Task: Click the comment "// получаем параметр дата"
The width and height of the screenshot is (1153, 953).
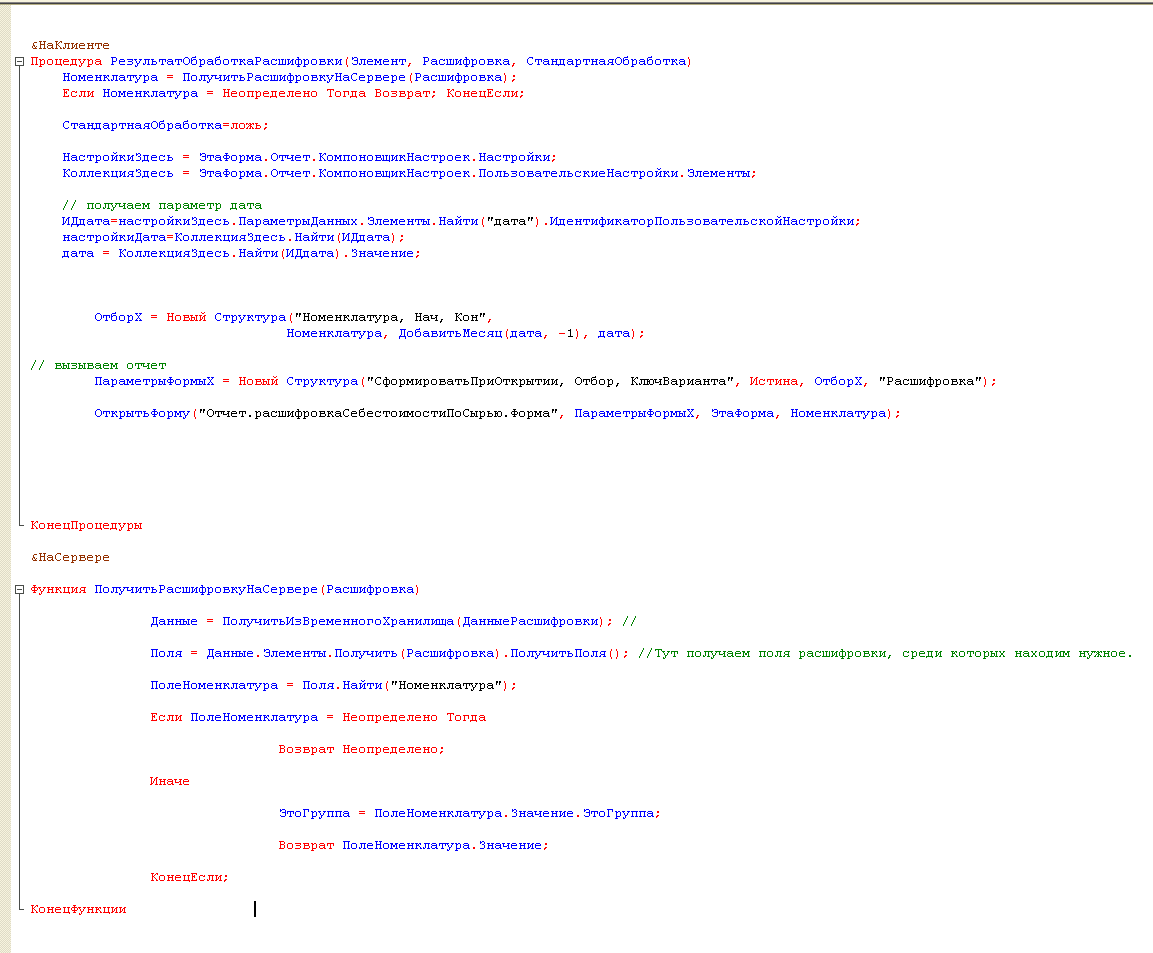Action: (x=162, y=205)
